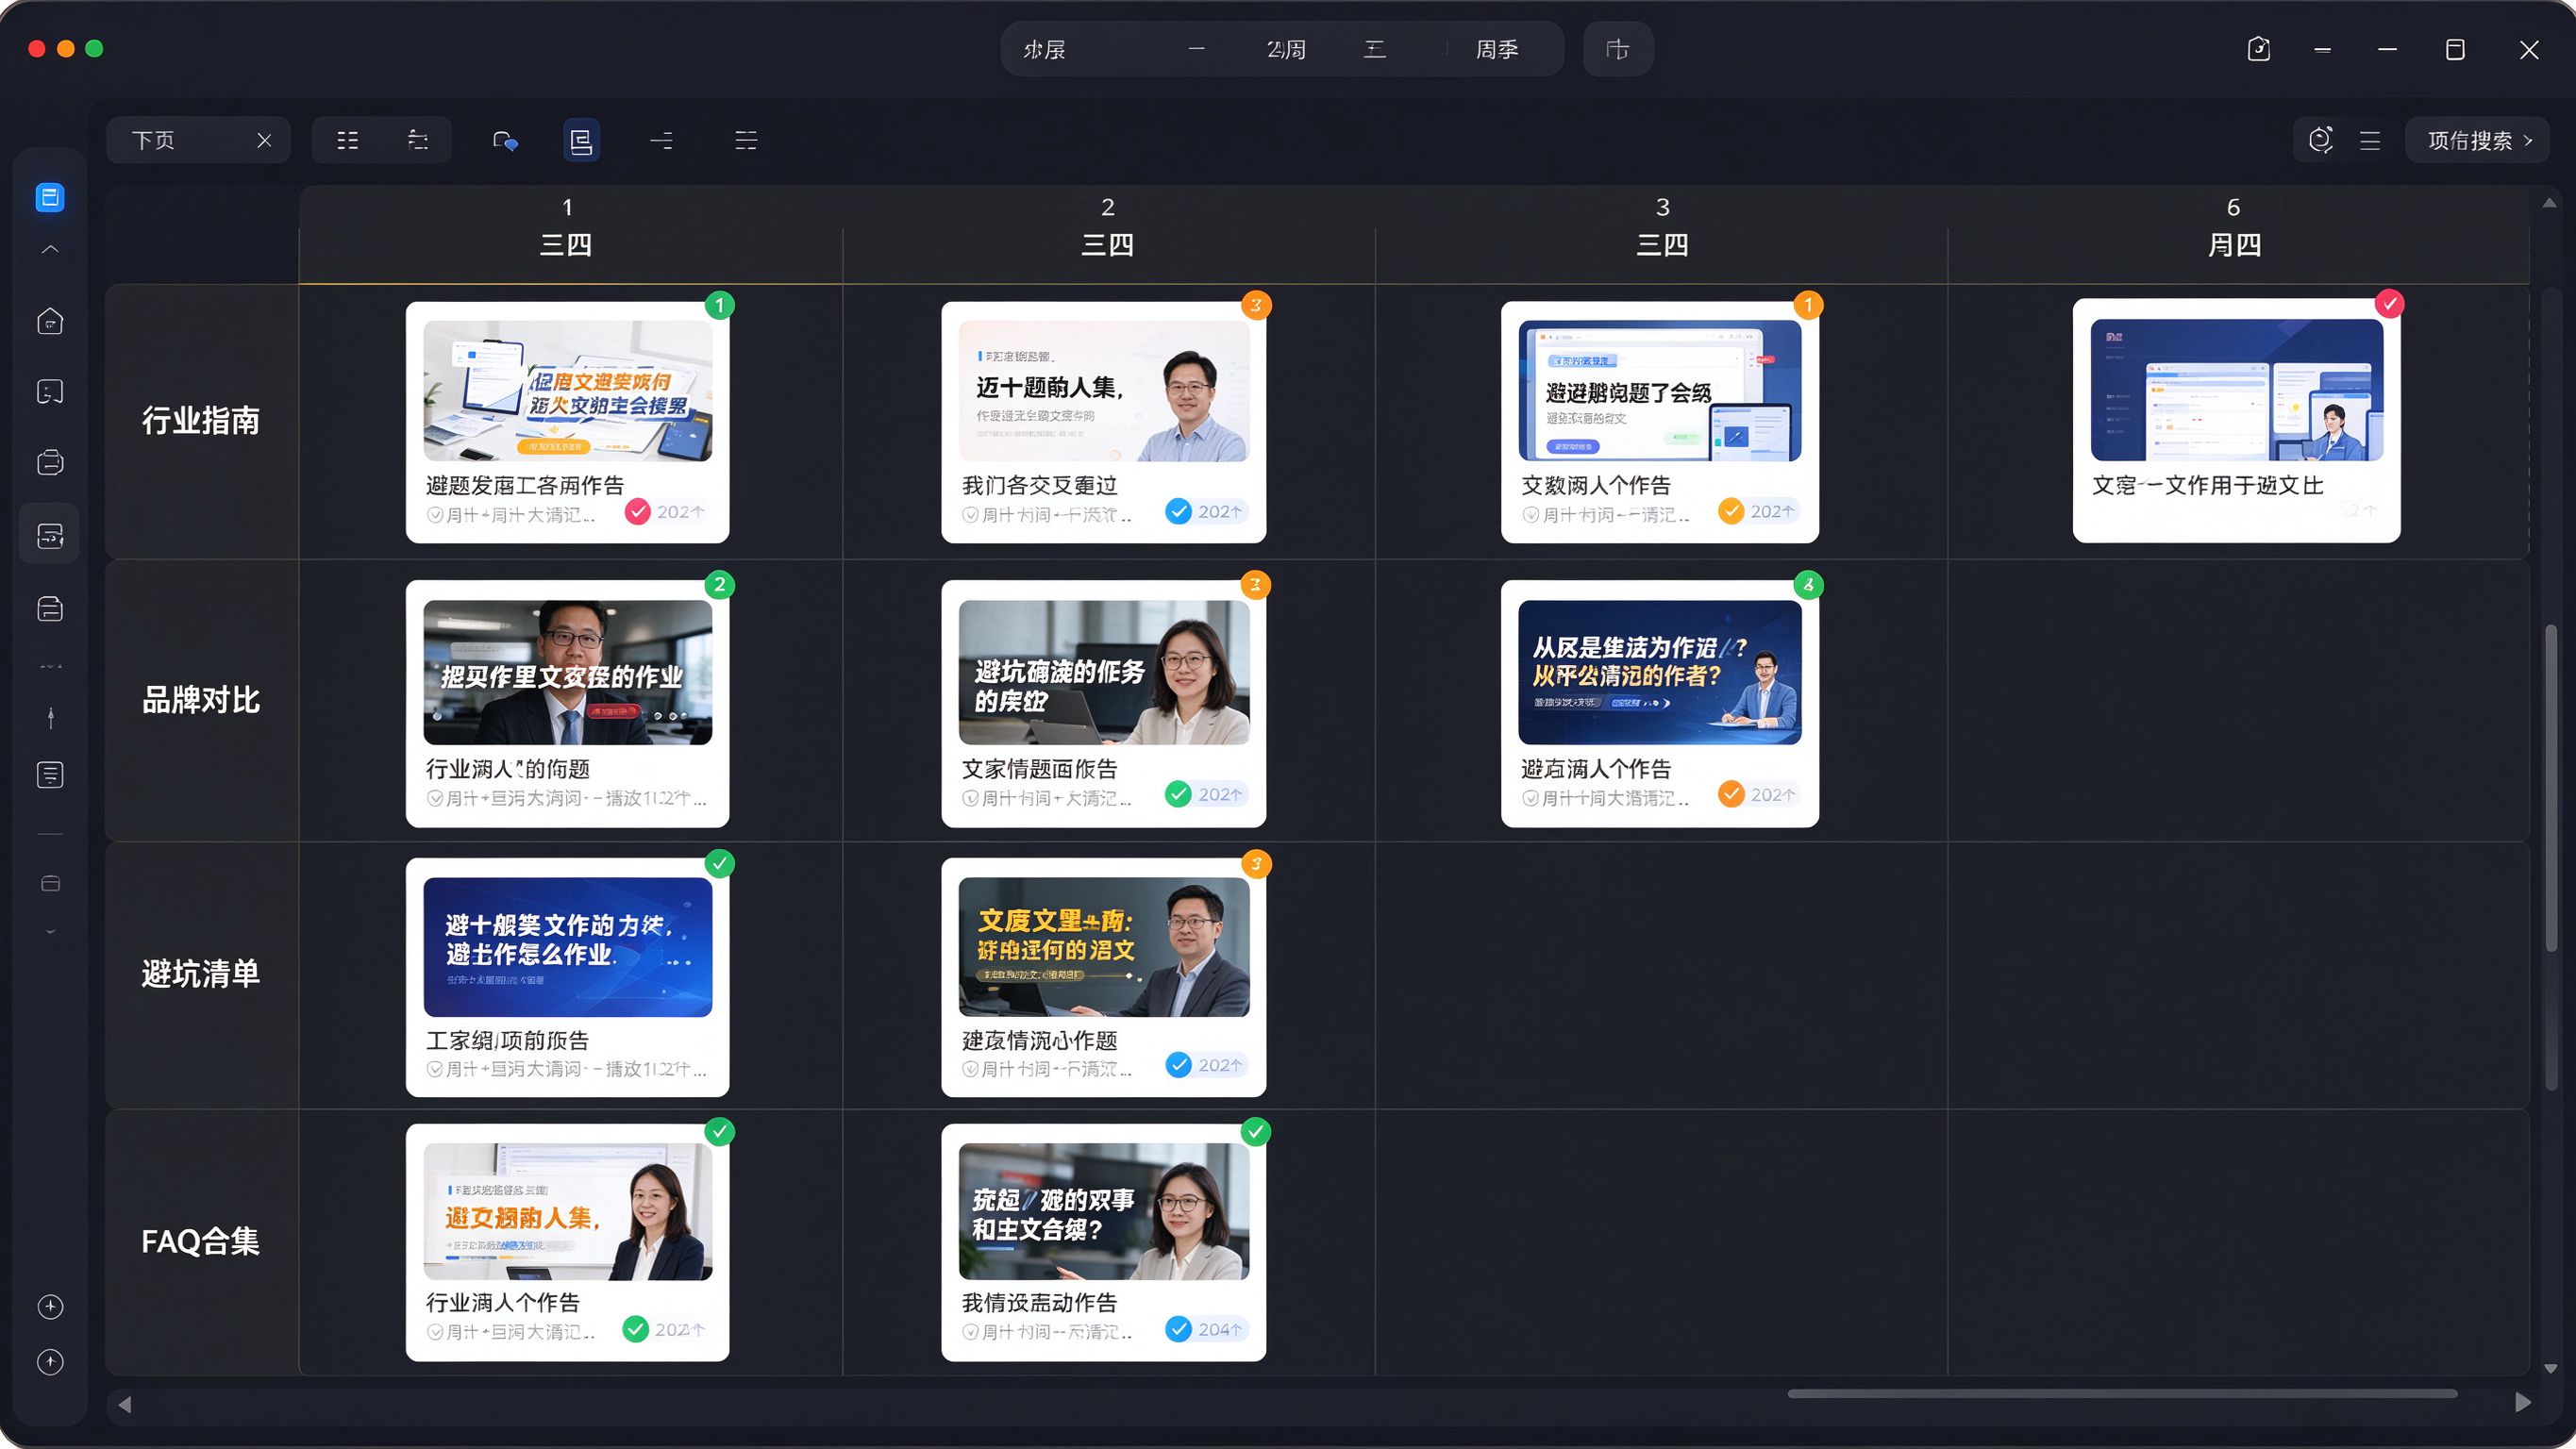Image resolution: width=2576 pixels, height=1449 pixels.
Task: Click the bottom circled up-arrow sidebar icon
Action: 50,1362
